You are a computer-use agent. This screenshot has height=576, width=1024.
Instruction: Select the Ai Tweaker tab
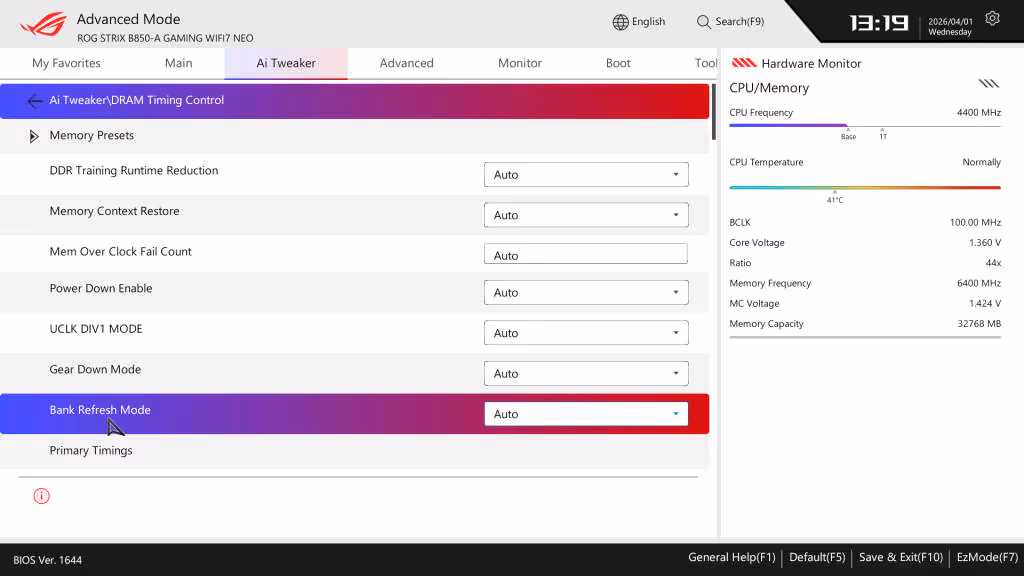[286, 63]
